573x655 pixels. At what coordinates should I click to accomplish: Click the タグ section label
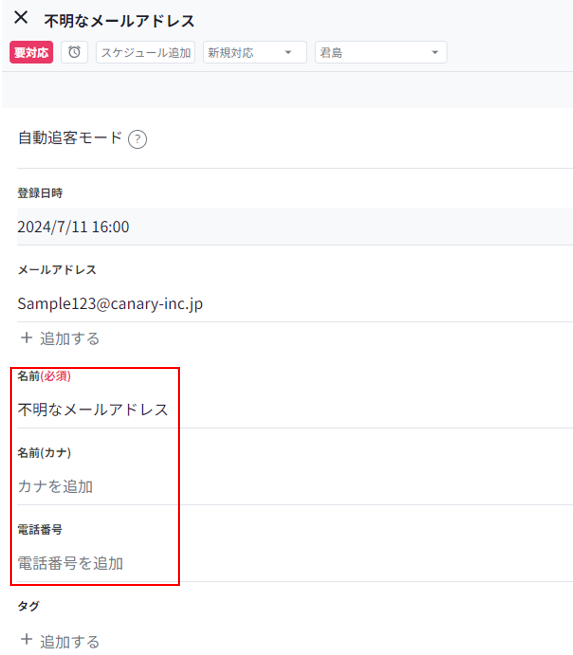[28, 606]
